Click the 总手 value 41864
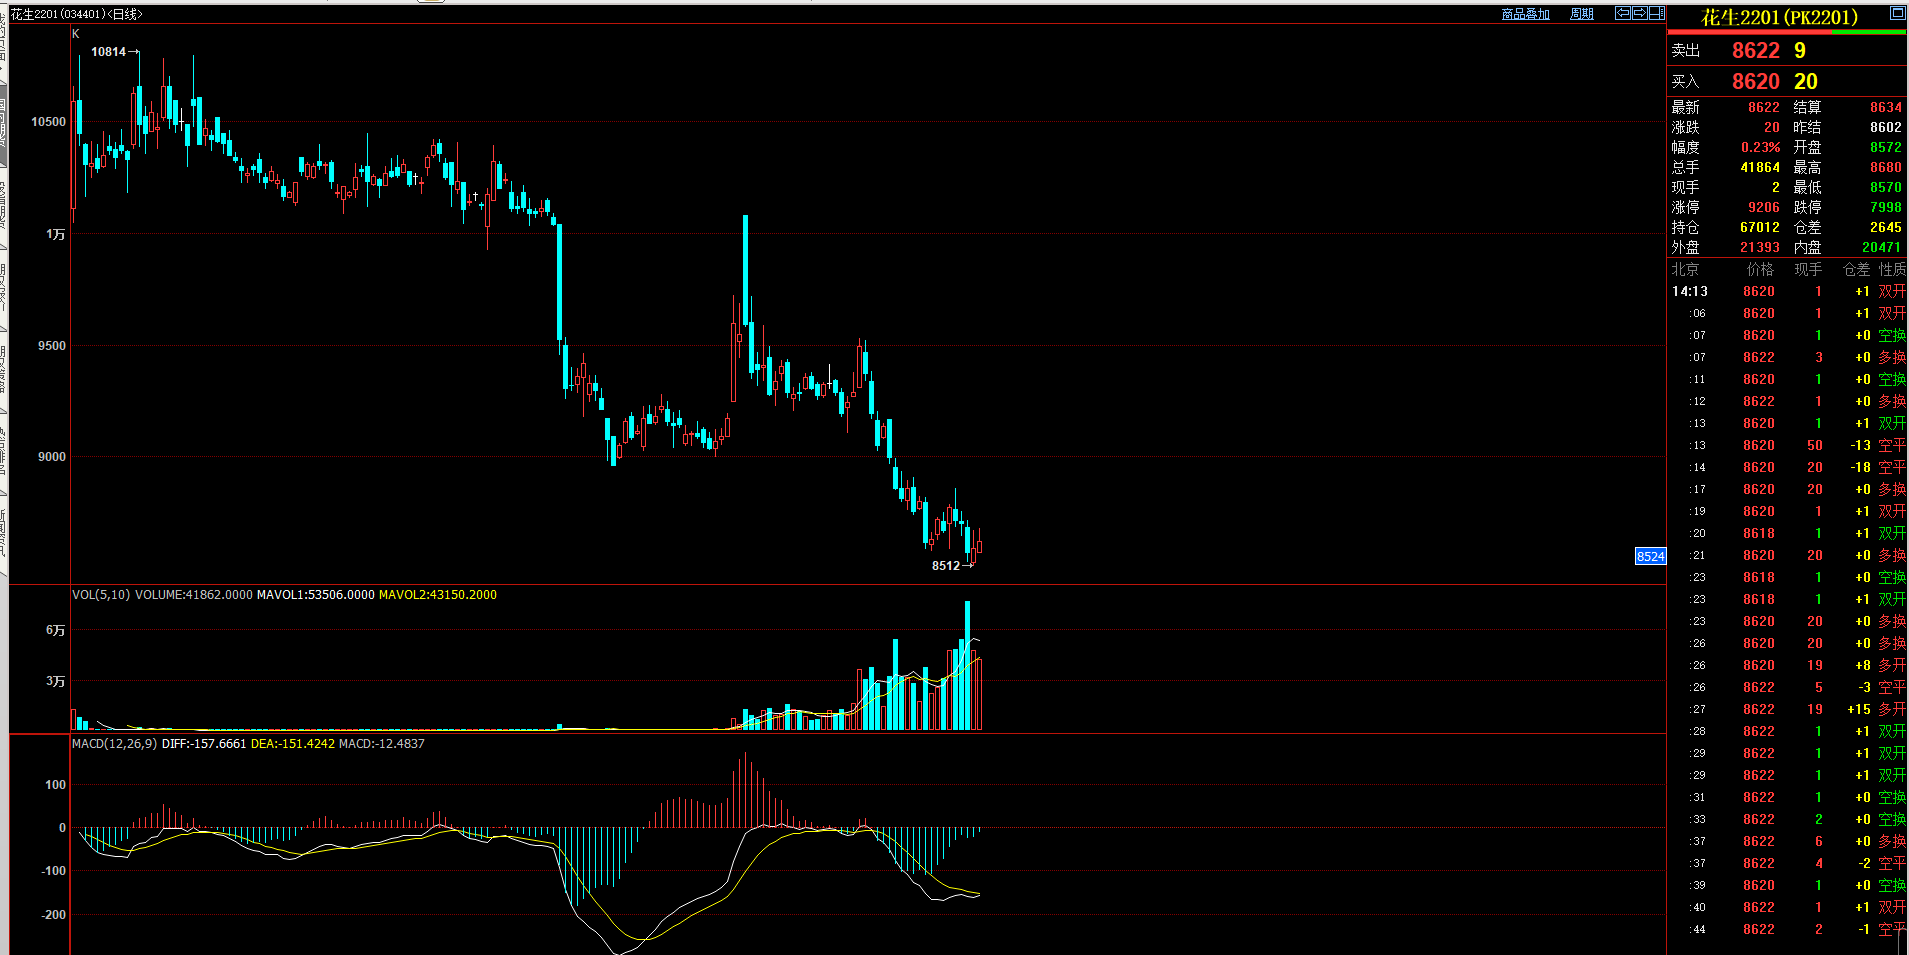Screen dimensions: 1909x955 pos(1760,167)
